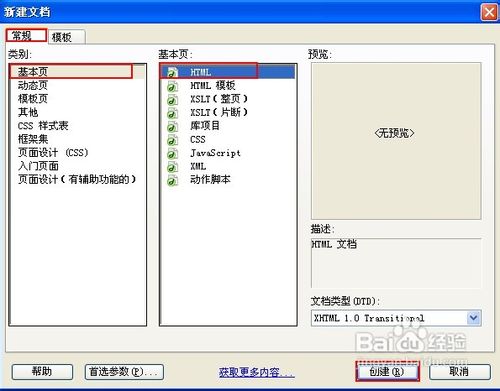Click the 库项目 file icon
This screenshot has height=391, width=500.
(172, 126)
